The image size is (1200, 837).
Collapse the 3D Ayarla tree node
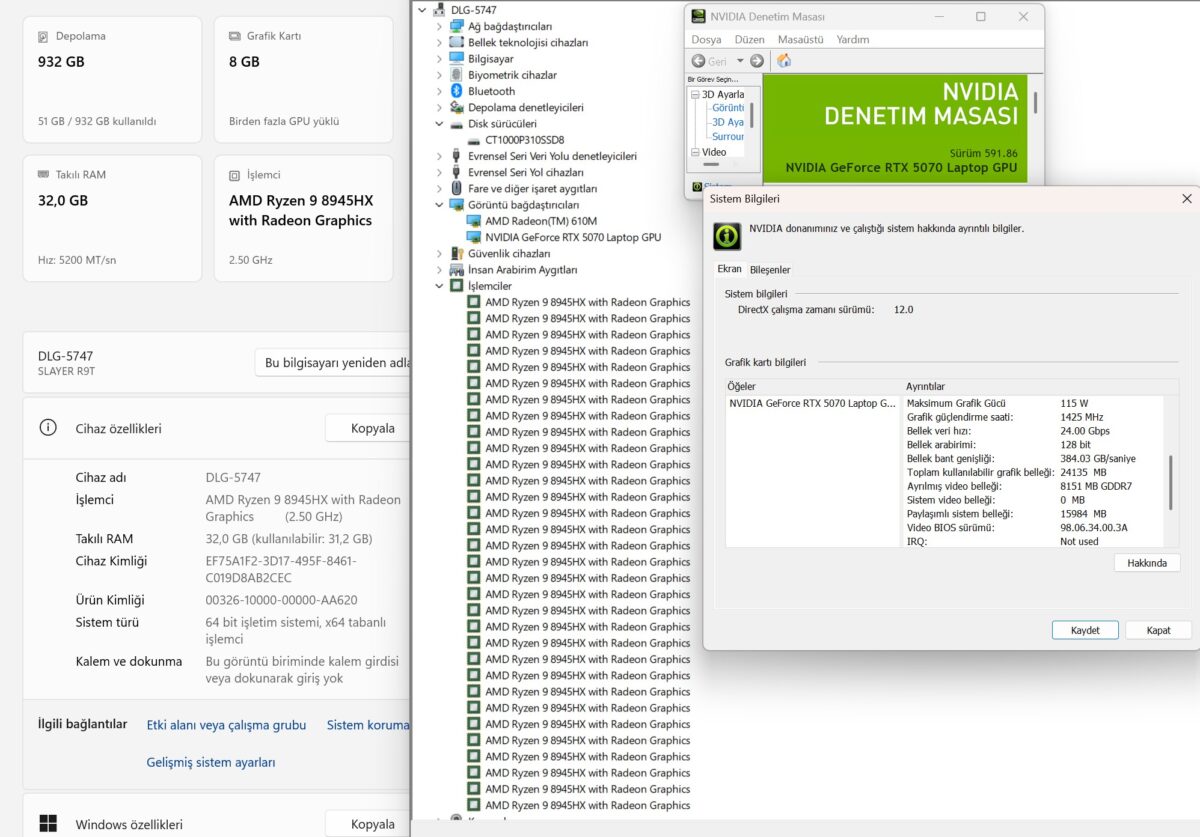pyautogui.click(x=695, y=94)
